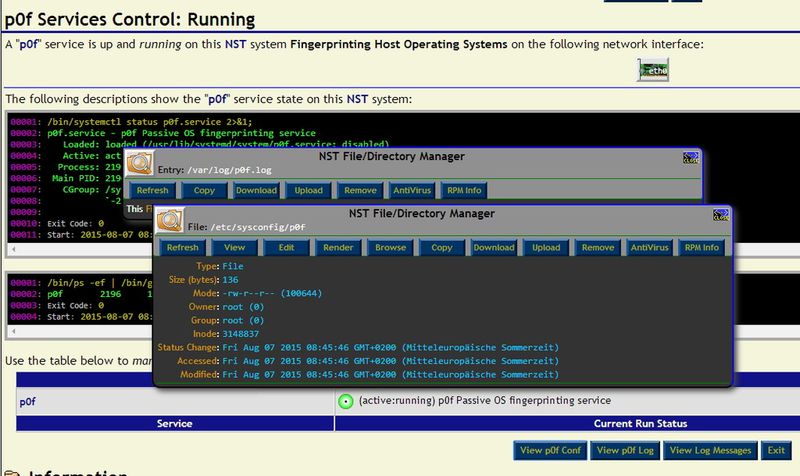This screenshot has height=476, width=800.
Task: Click the systemctl status p0f.service command line
Action: [149, 122]
